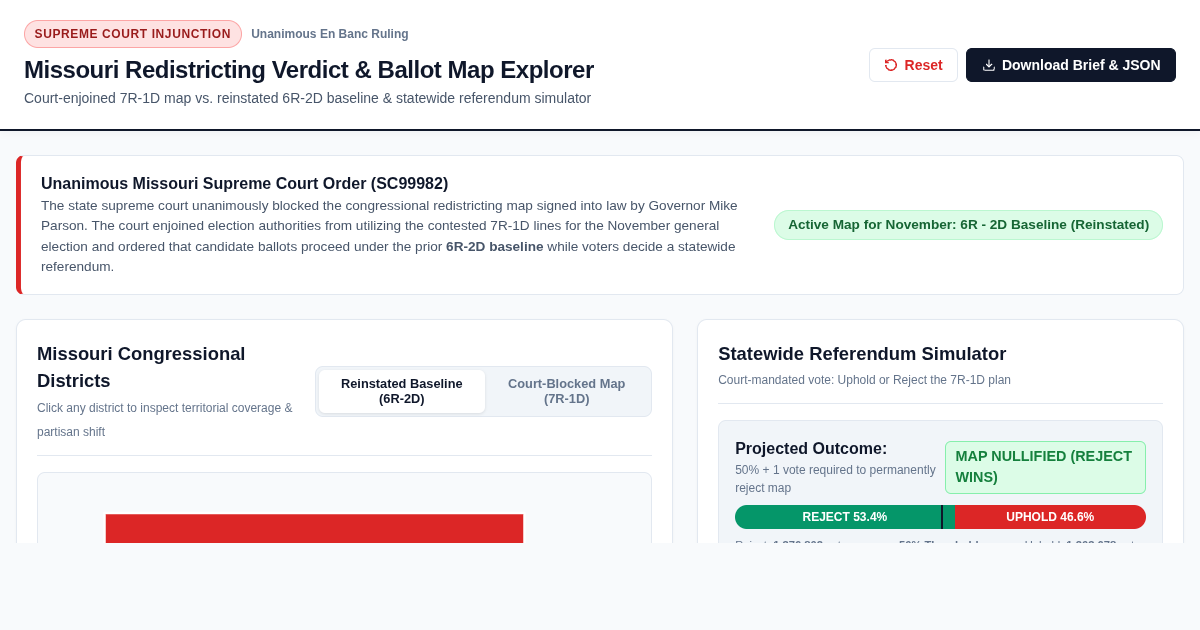Click the 'Projected Outcome:' label
This screenshot has width=1200, height=630.
811,449
